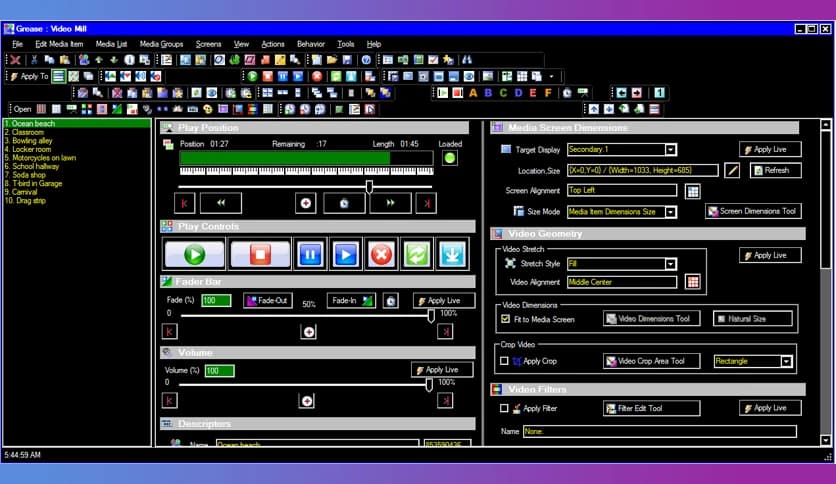Click the yellow open folder icon
The height and width of the screenshot is (484, 836).
pos(332,60)
